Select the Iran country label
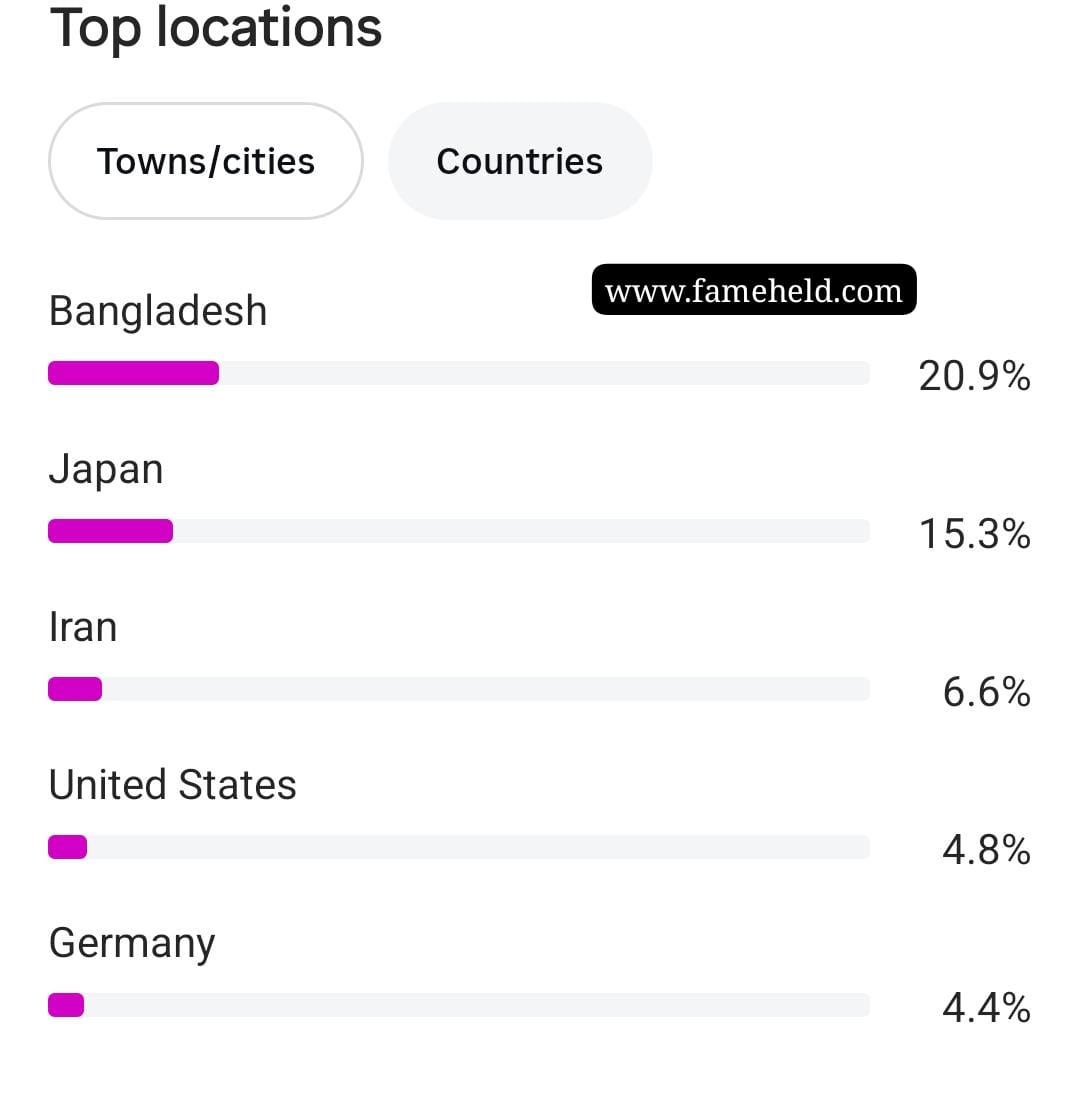This screenshot has height=1111, width=1080. [x=82, y=627]
